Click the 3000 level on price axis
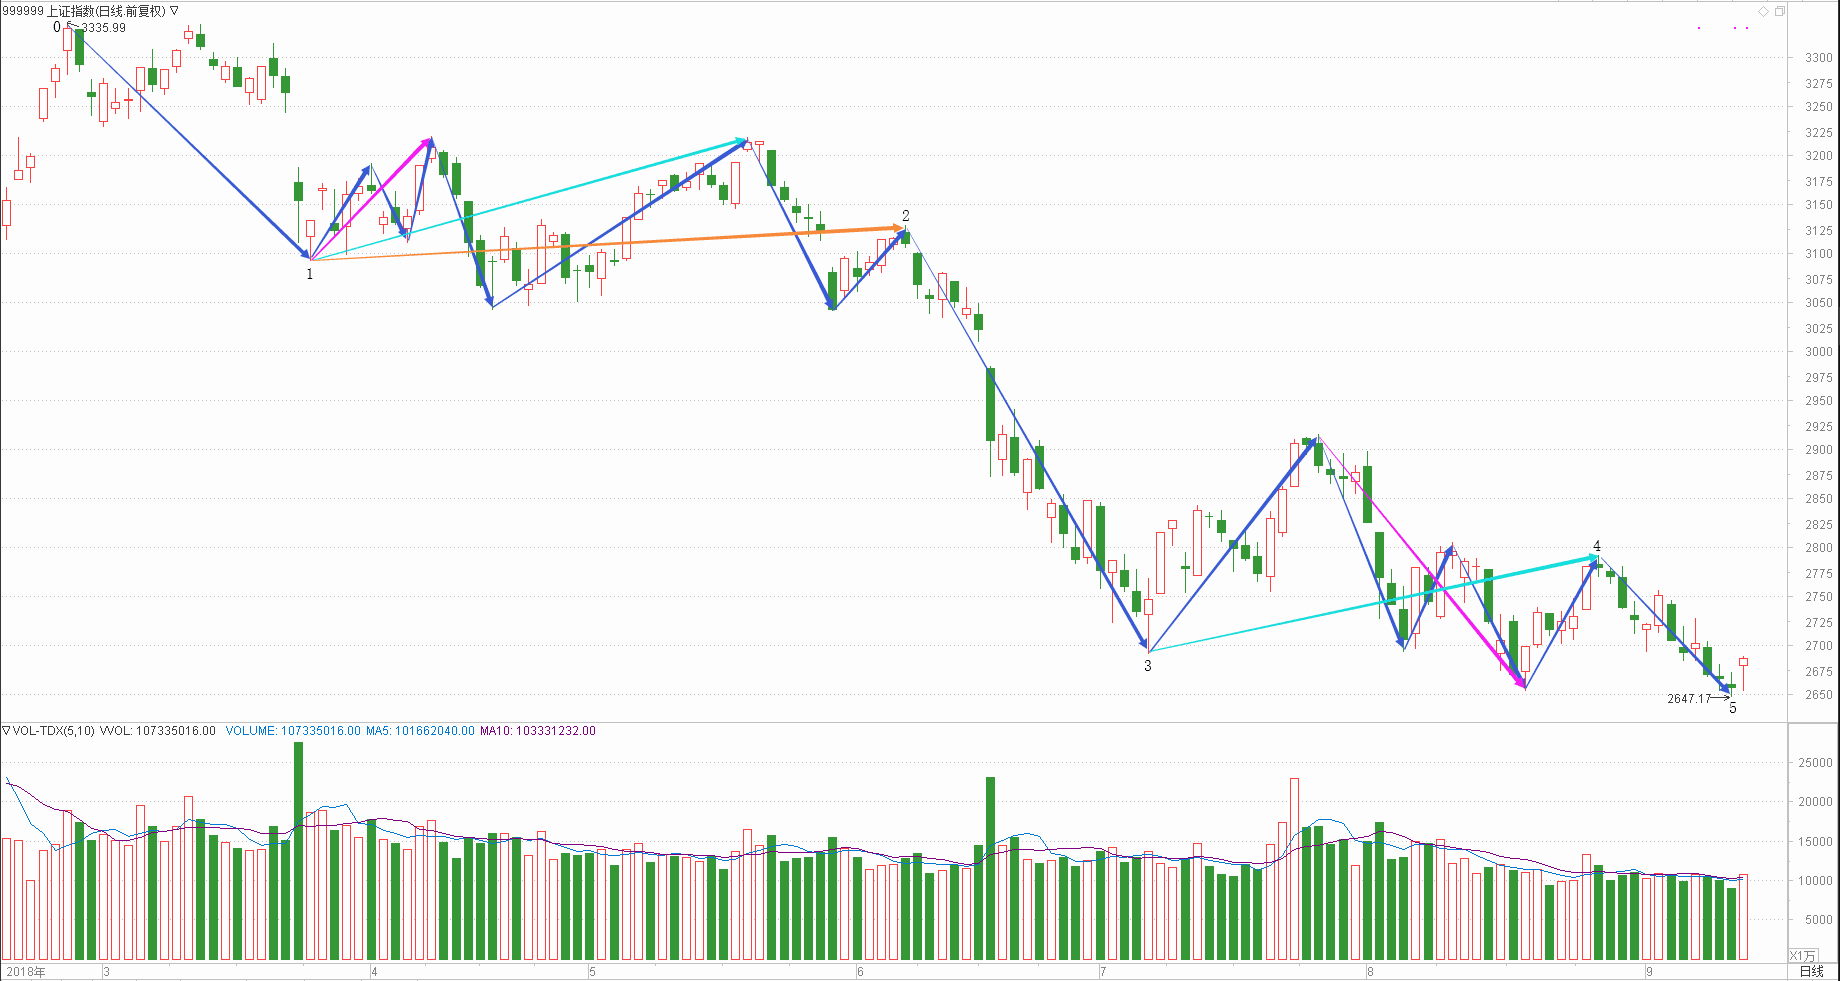The image size is (1840, 981). pyautogui.click(x=1818, y=352)
